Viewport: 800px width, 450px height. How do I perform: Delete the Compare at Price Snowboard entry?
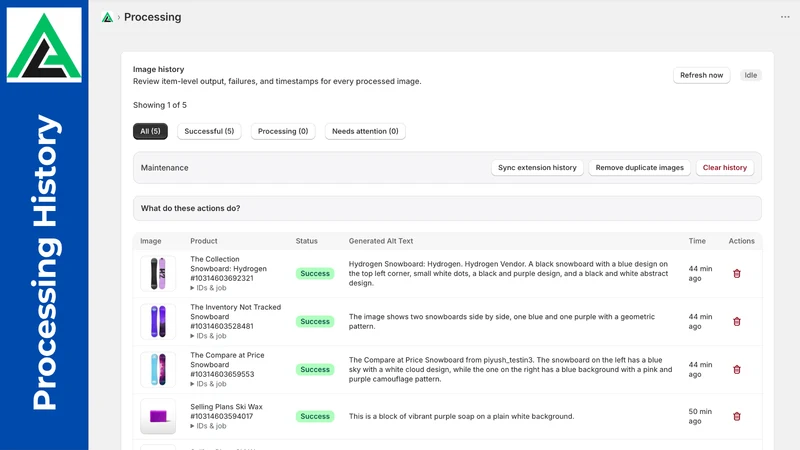tap(737, 369)
